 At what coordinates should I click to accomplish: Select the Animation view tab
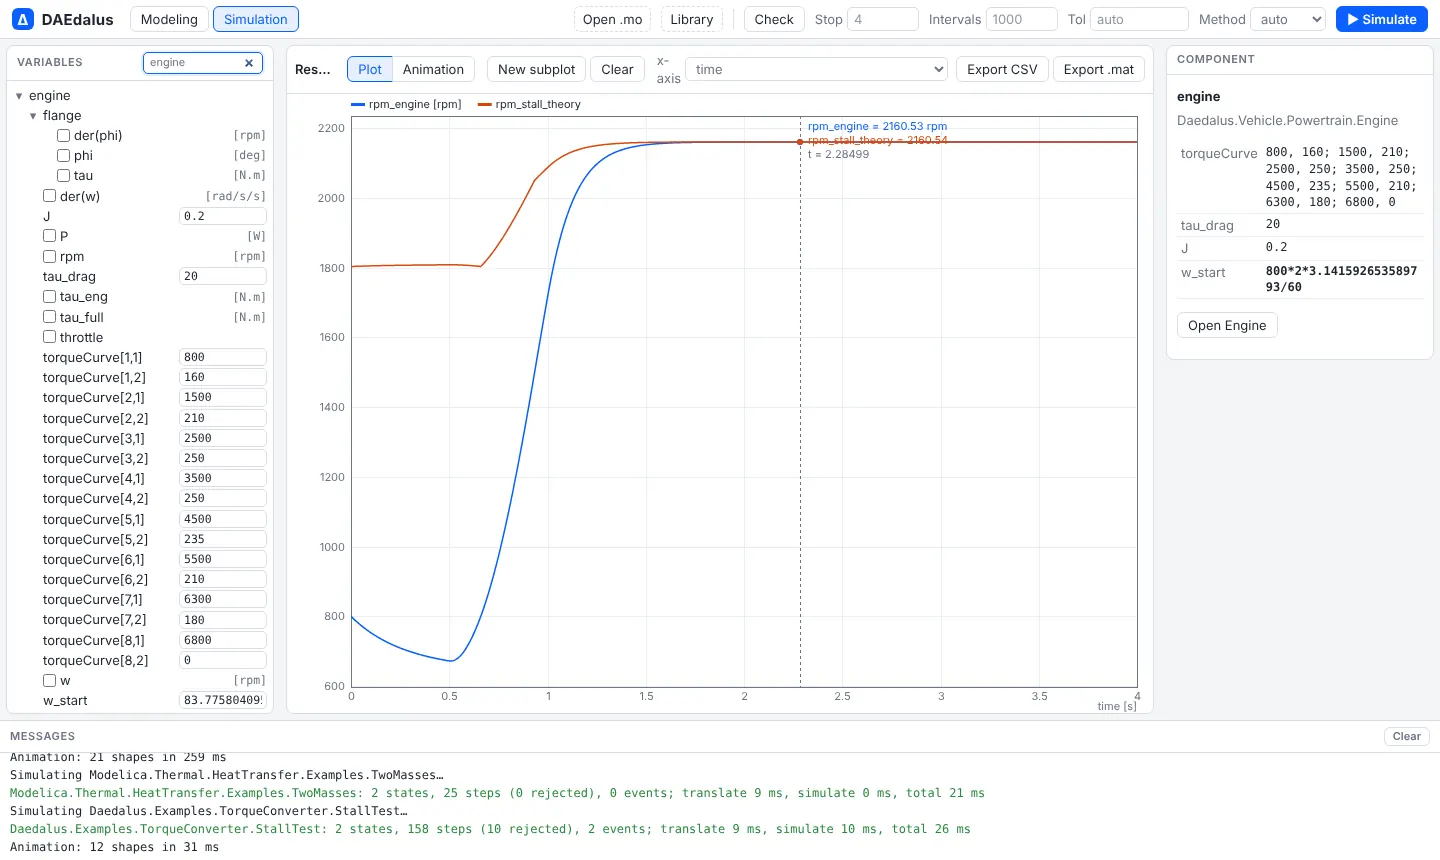point(433,69)
